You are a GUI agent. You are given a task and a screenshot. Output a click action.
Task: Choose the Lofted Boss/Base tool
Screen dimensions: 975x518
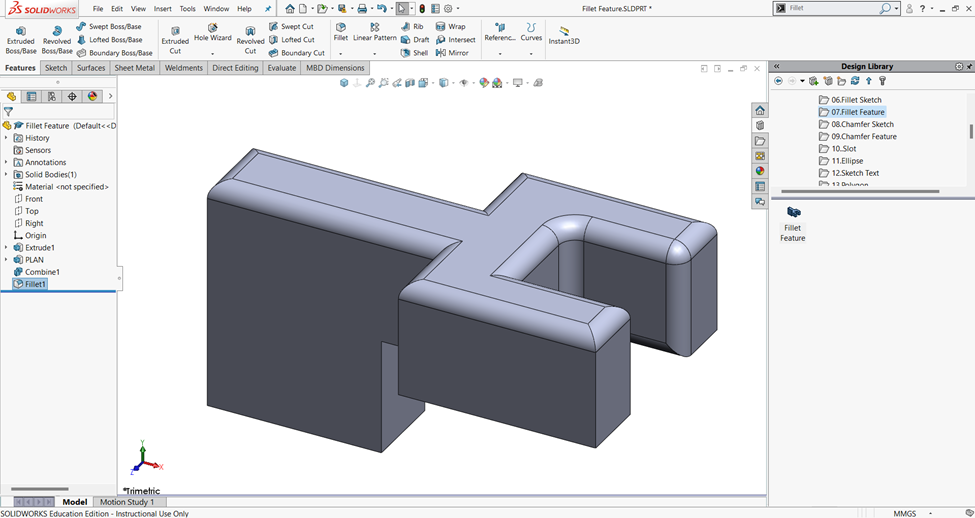109,40
